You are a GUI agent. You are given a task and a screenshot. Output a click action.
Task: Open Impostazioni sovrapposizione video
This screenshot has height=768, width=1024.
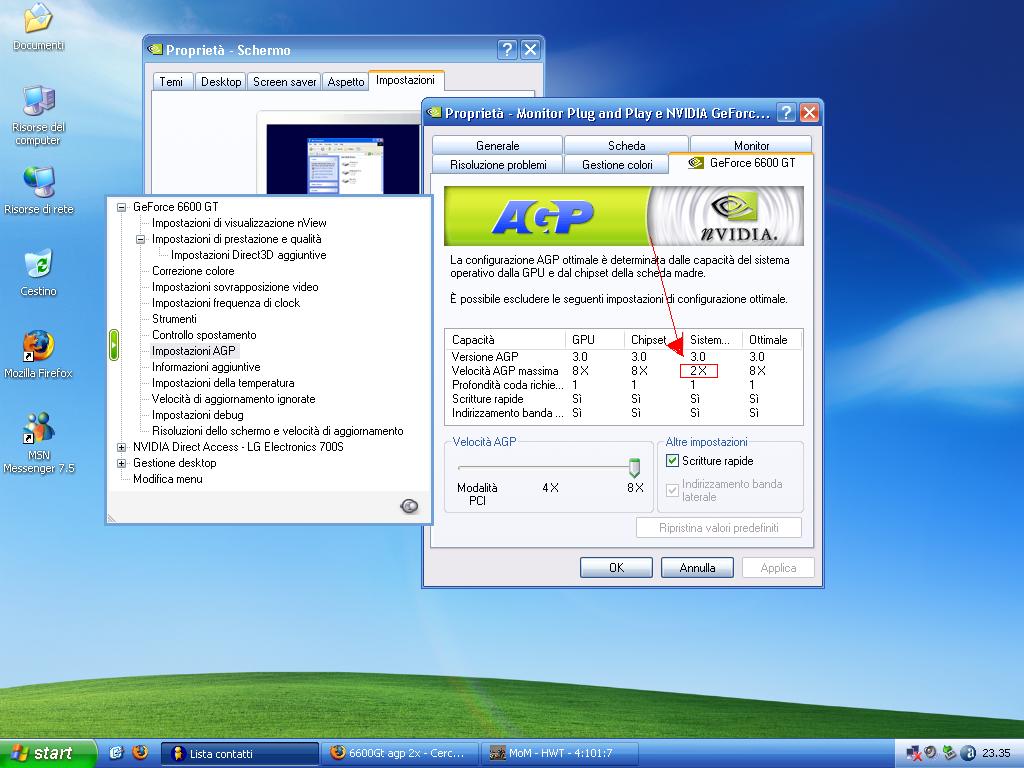(235, 287)
